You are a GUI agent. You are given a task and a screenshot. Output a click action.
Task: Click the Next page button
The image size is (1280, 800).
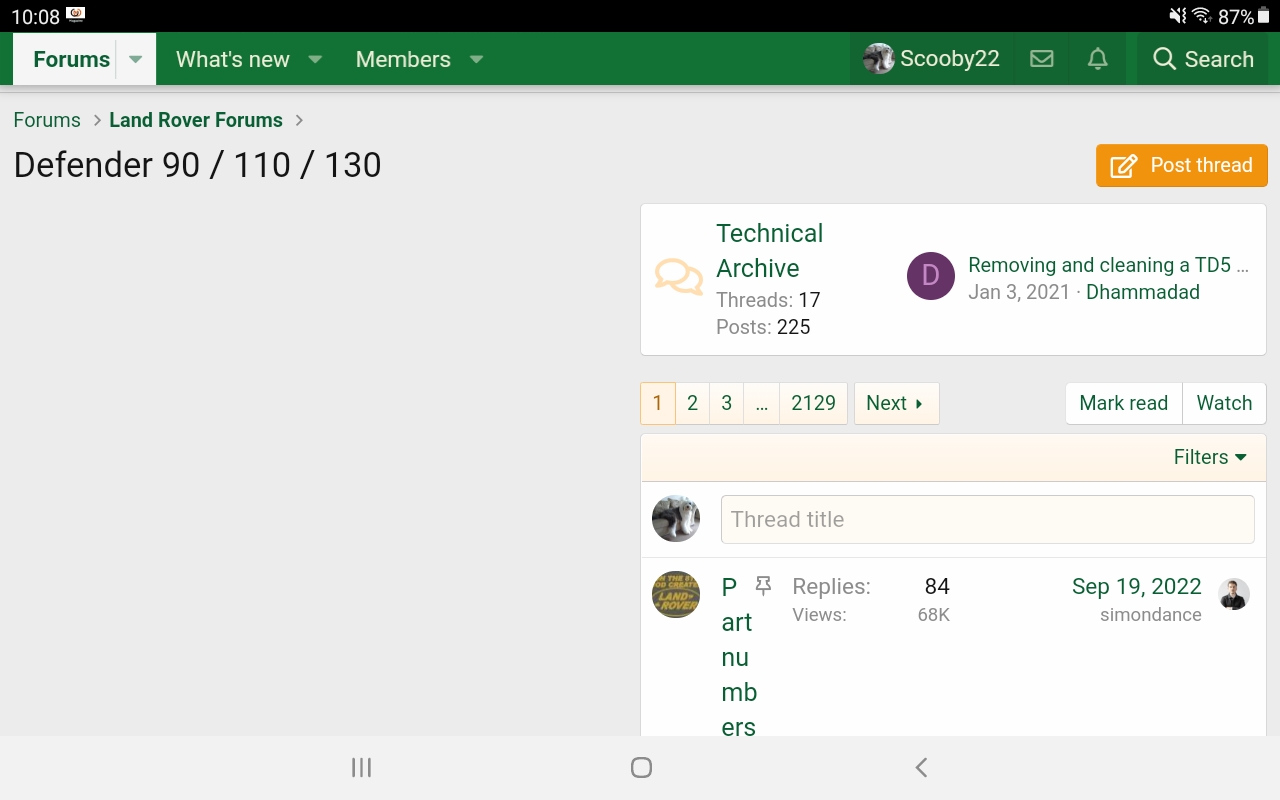tap(896, 403)
